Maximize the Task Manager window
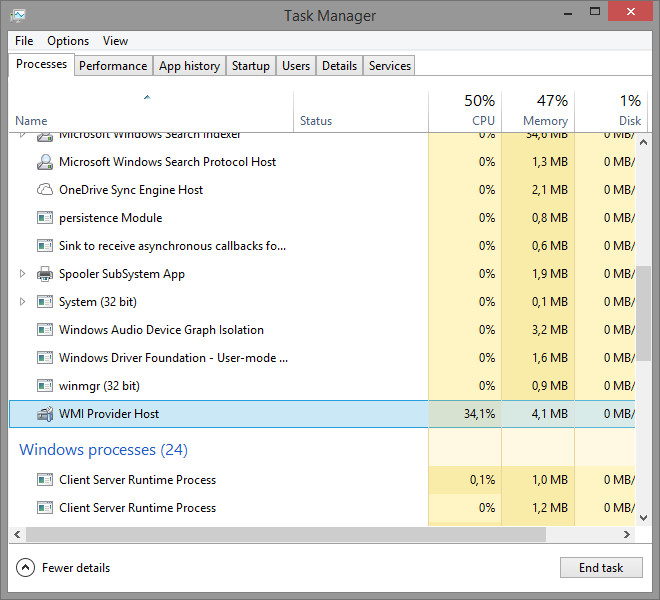This screenshot has height=600, width=660. point(595,12)
